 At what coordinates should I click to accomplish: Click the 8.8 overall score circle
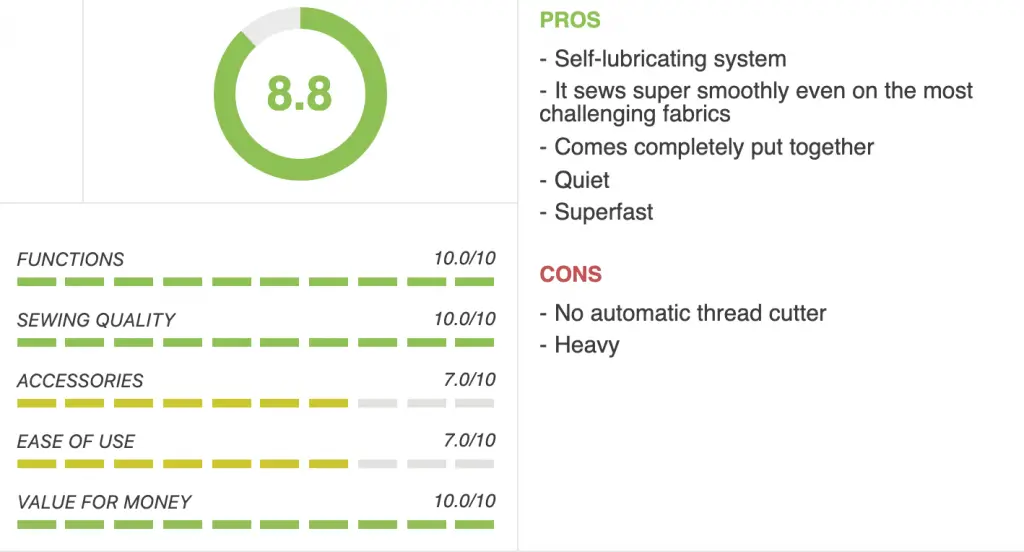[x=300, y=93]
